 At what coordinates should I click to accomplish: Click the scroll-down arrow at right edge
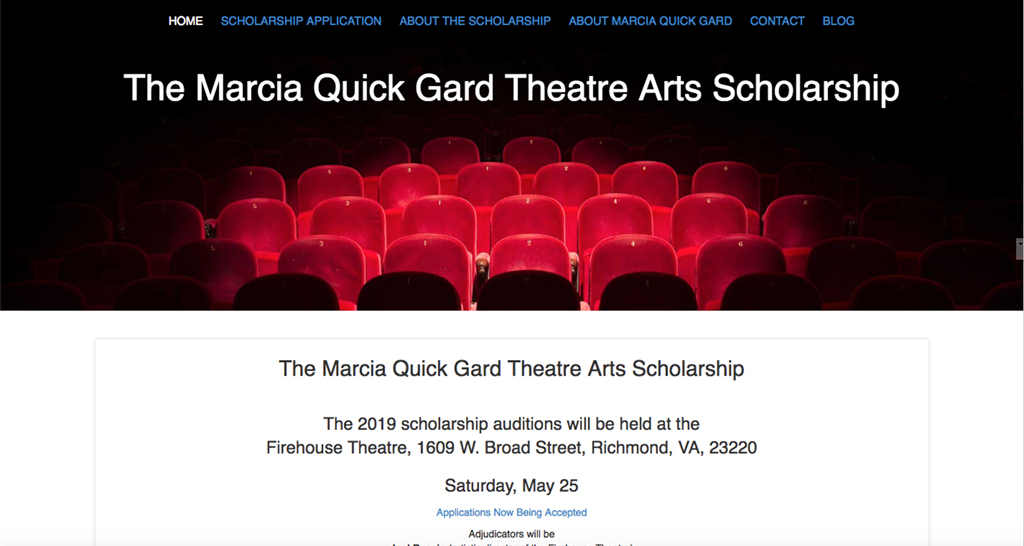click(1019, 243)
